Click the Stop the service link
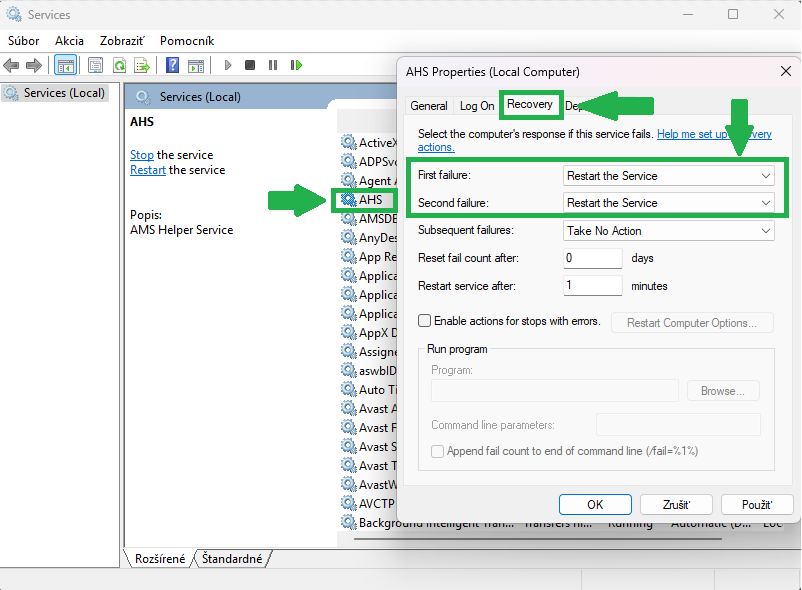Viewport: 802px width, 590px height. (x=142, y=155)
